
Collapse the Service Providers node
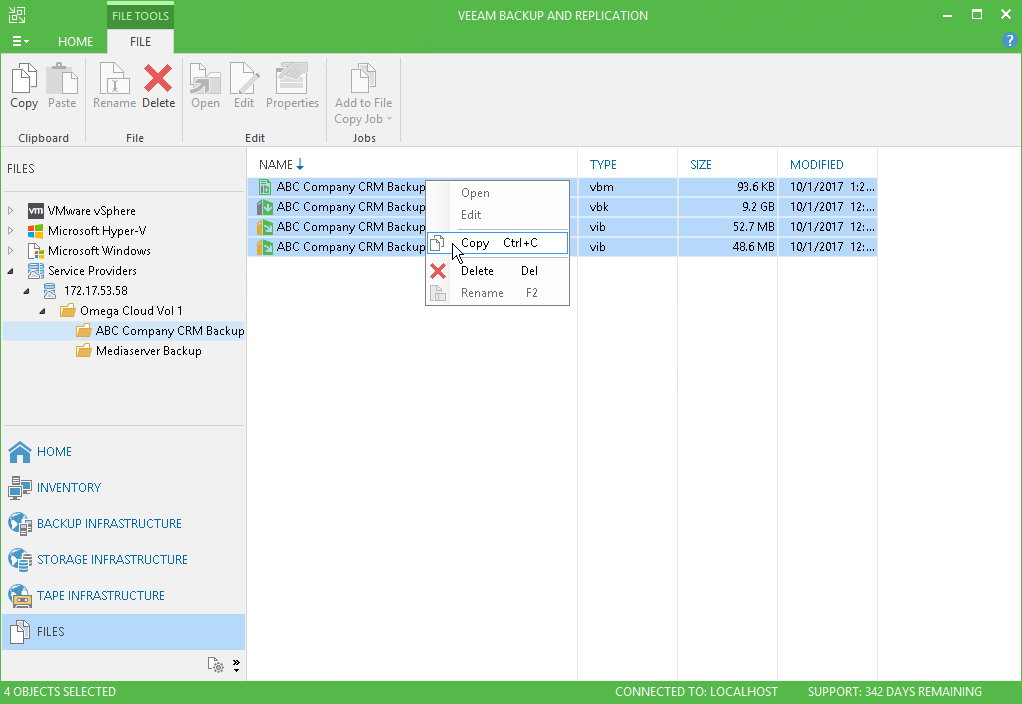[x=10, y=271]
